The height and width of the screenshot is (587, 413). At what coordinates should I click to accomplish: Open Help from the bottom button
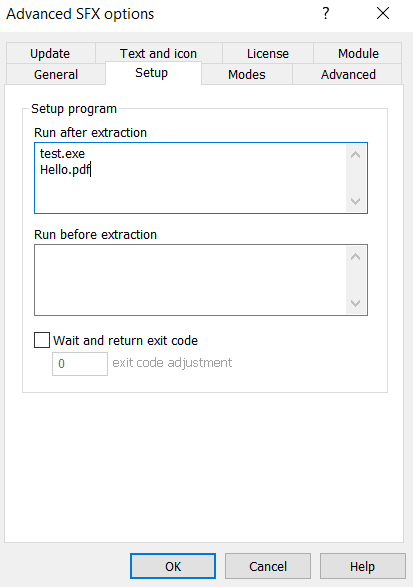[x=362, y=566]
